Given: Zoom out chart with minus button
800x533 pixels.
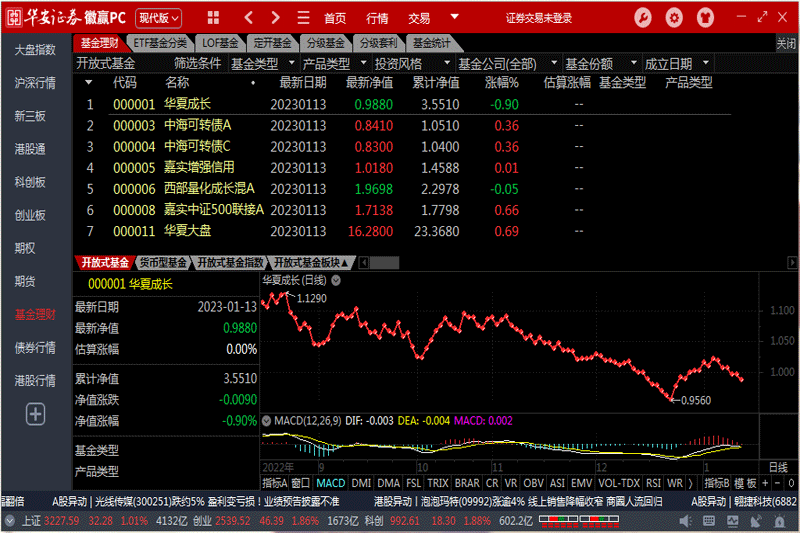Looking at the screenshot, I should (x=777, y=483).
